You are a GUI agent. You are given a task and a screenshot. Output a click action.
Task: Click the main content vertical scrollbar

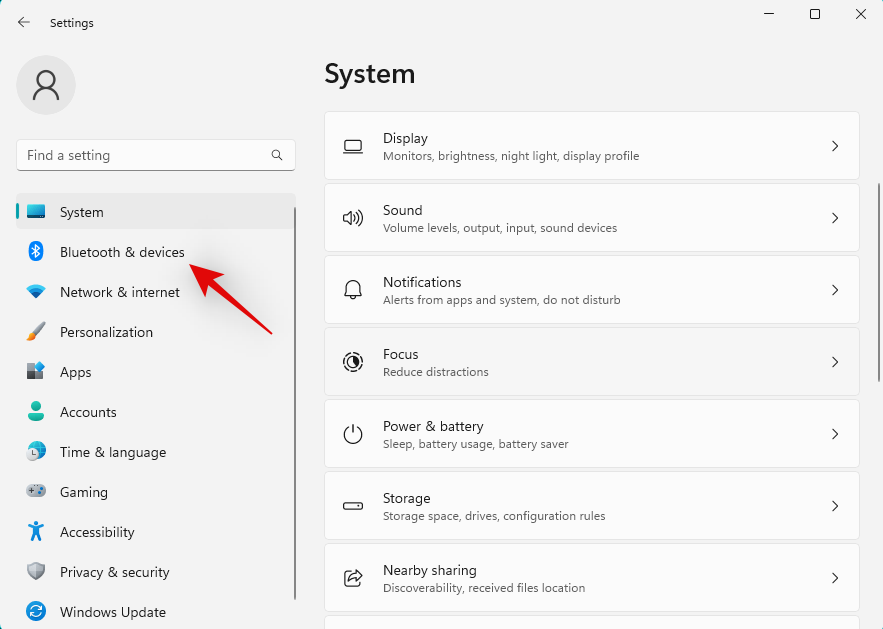pos(878,283)
